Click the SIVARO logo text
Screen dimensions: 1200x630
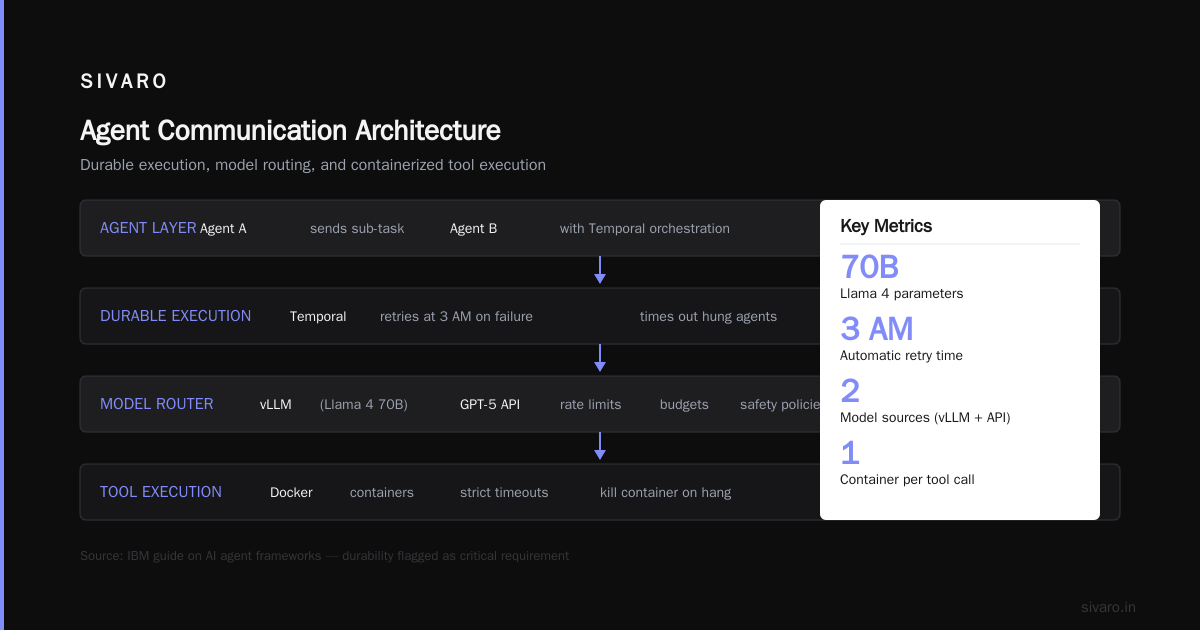[x=124, y=81]
